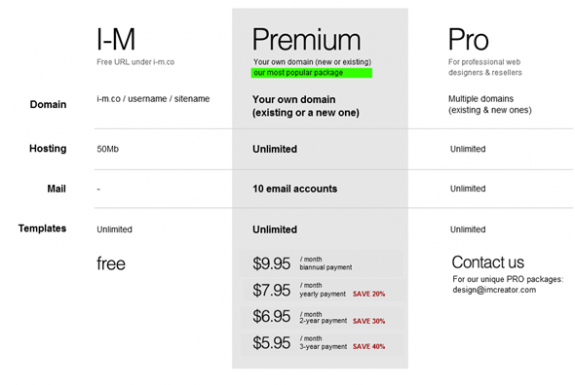Viewport: 575px width, 385px height.
Task: Choose the $7.95 yearly payment plan
Action: pos(321,290)
